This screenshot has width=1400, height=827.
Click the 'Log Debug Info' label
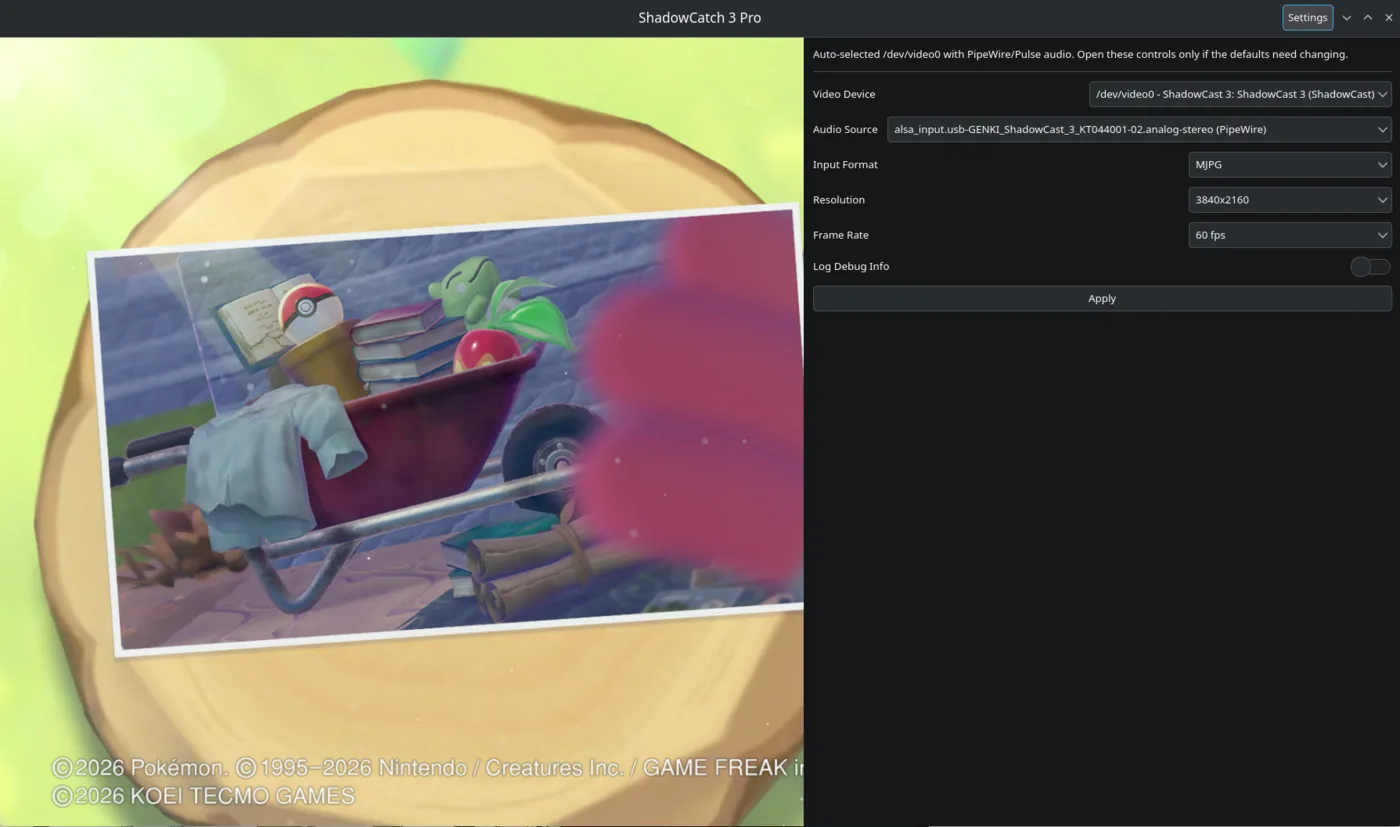click(851, 266)
